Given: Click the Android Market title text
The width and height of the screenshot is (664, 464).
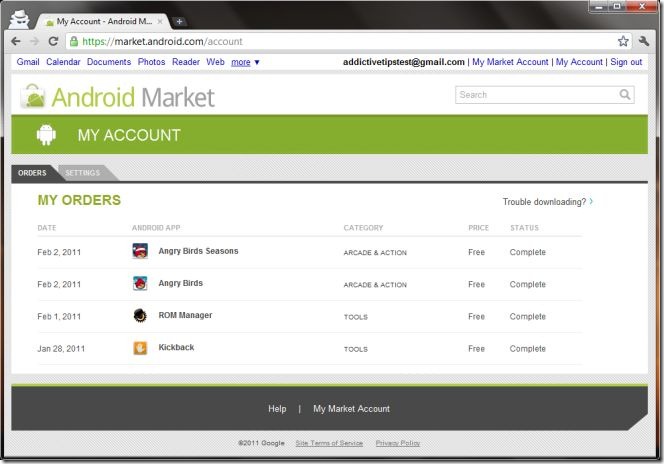Looking at the screenshot, I should [133, 97].
